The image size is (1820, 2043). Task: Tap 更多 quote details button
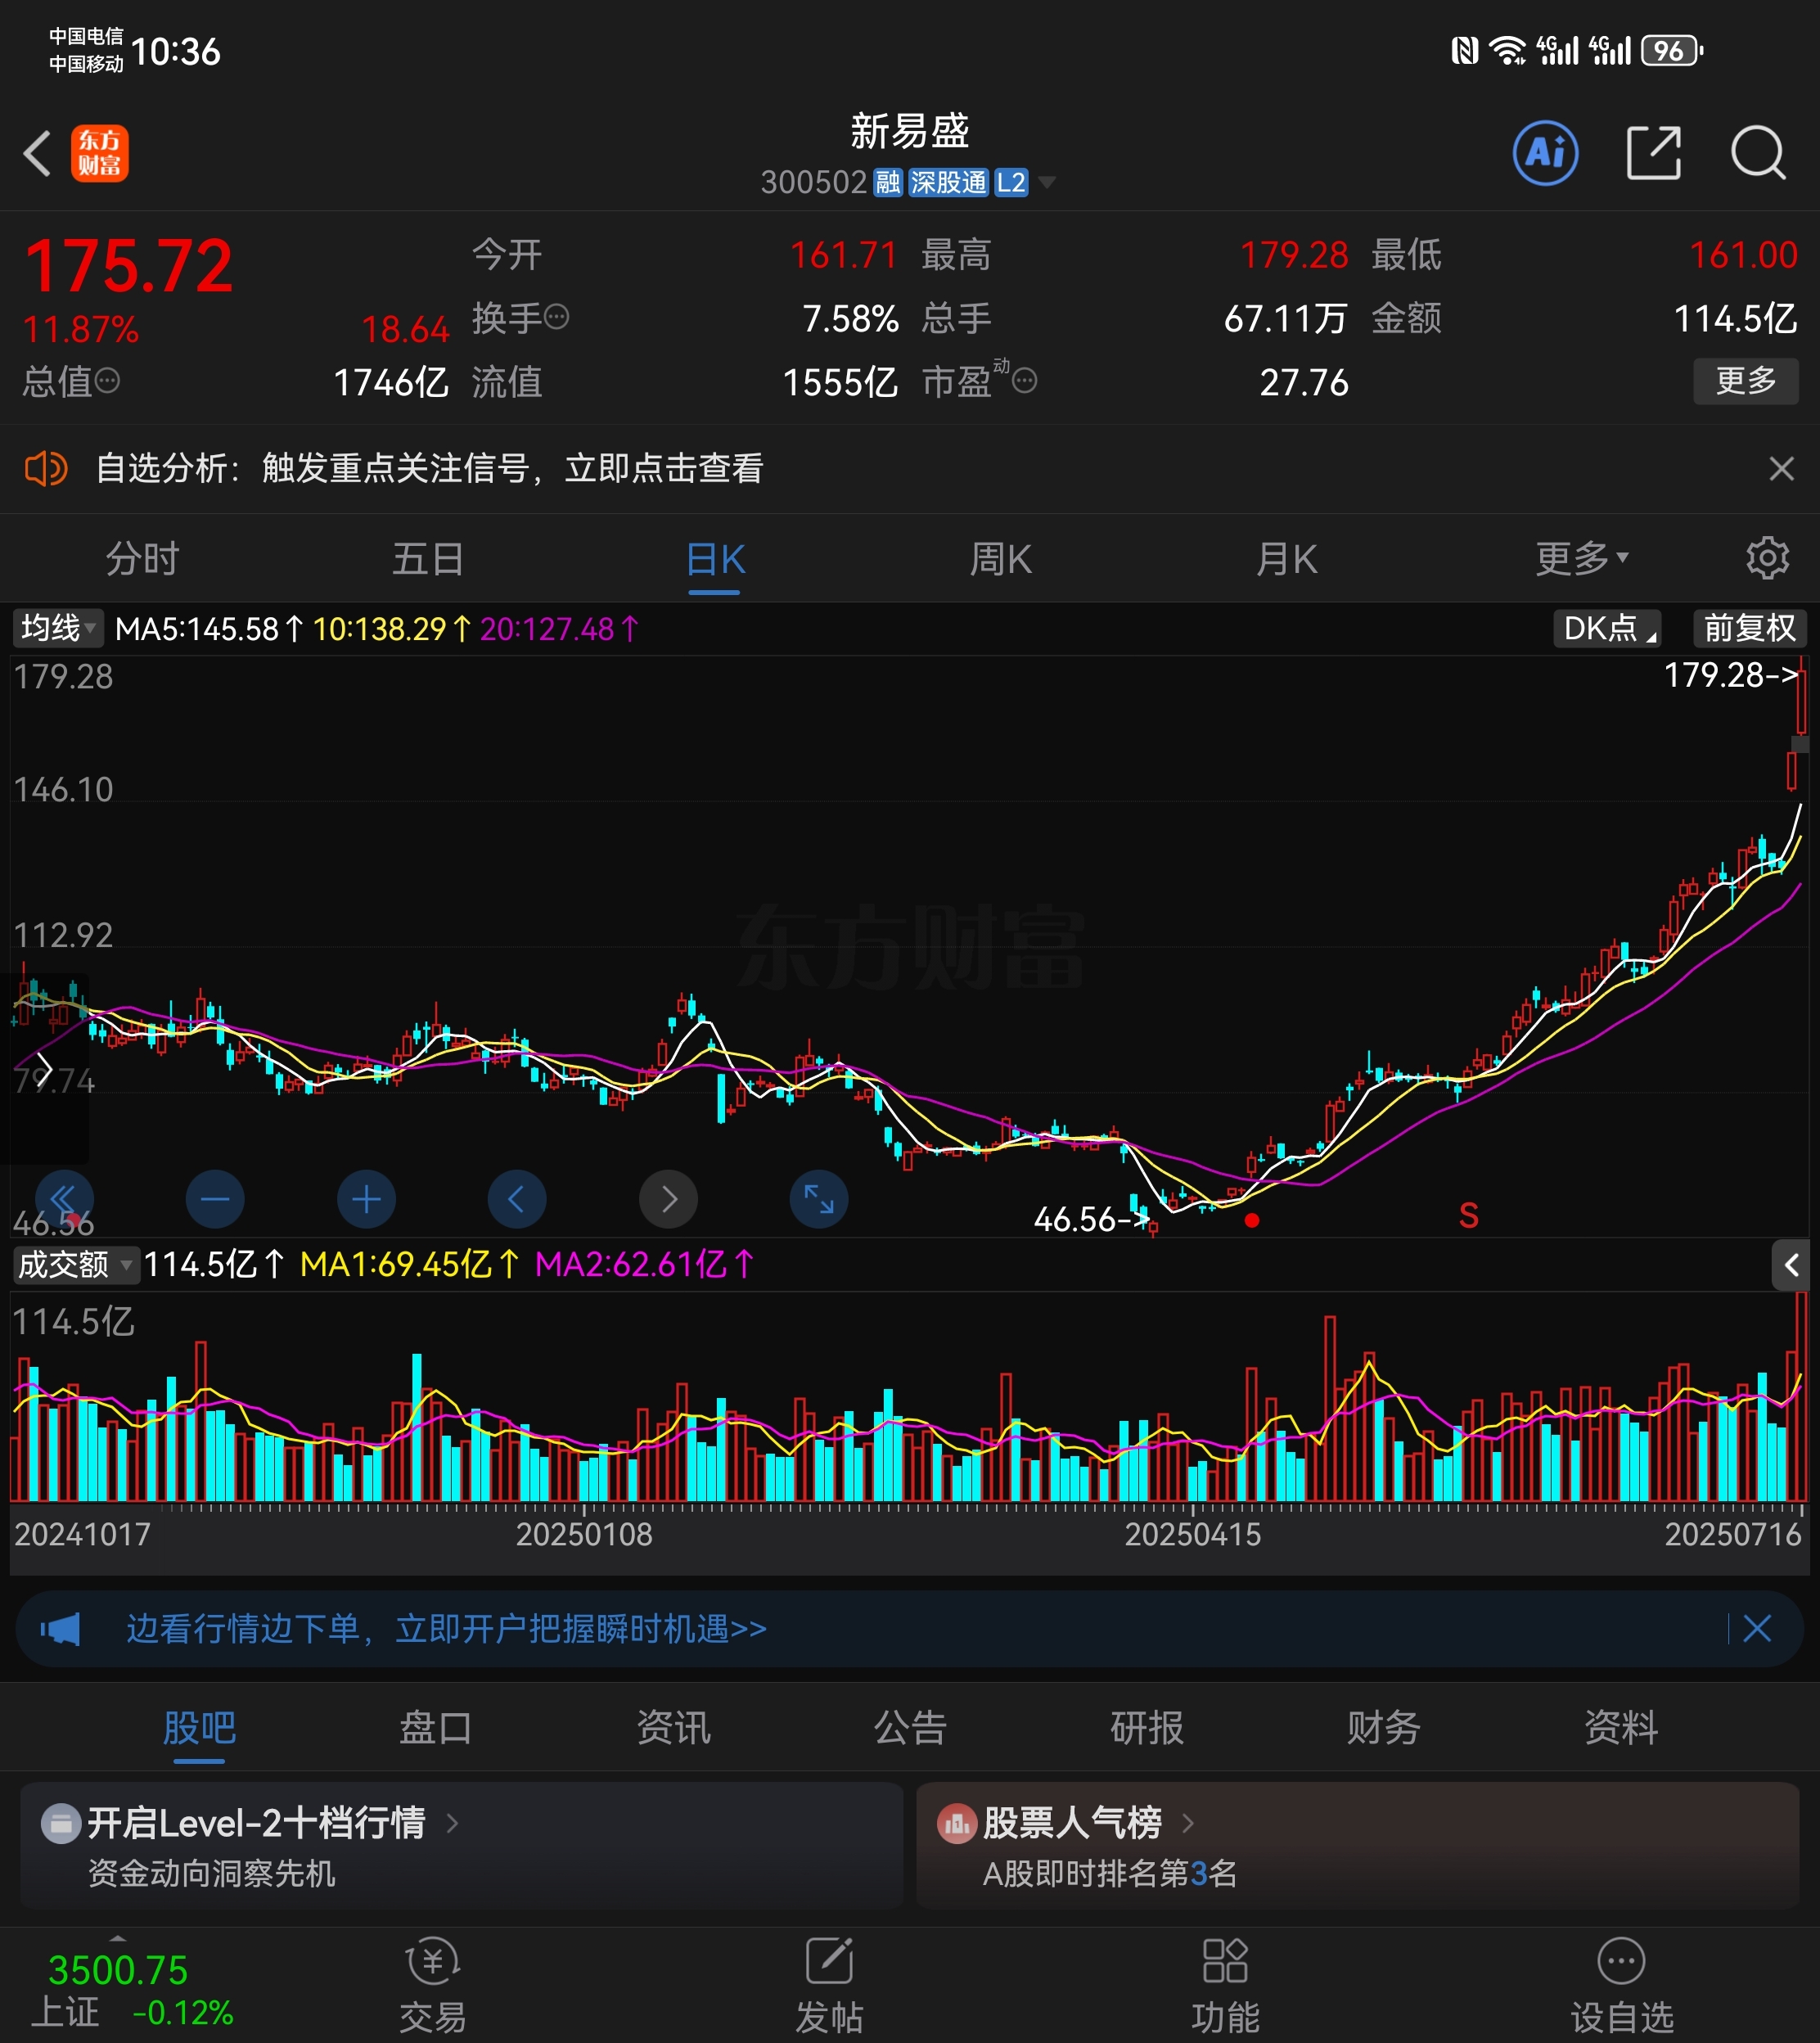click(x=1746, y=381)
